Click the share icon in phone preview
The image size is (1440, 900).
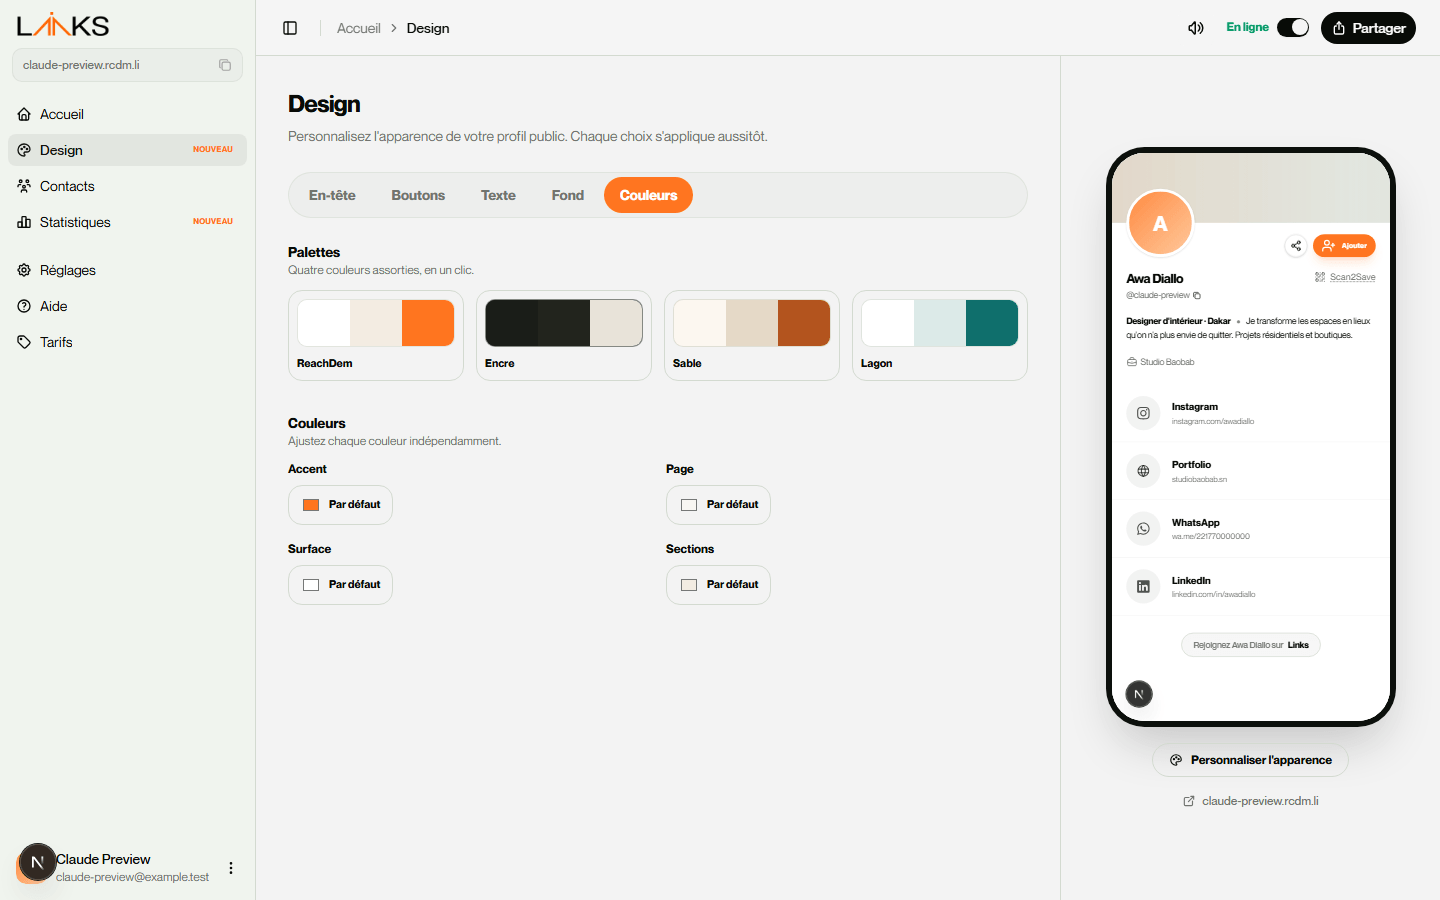click(x=1296, y=246)
